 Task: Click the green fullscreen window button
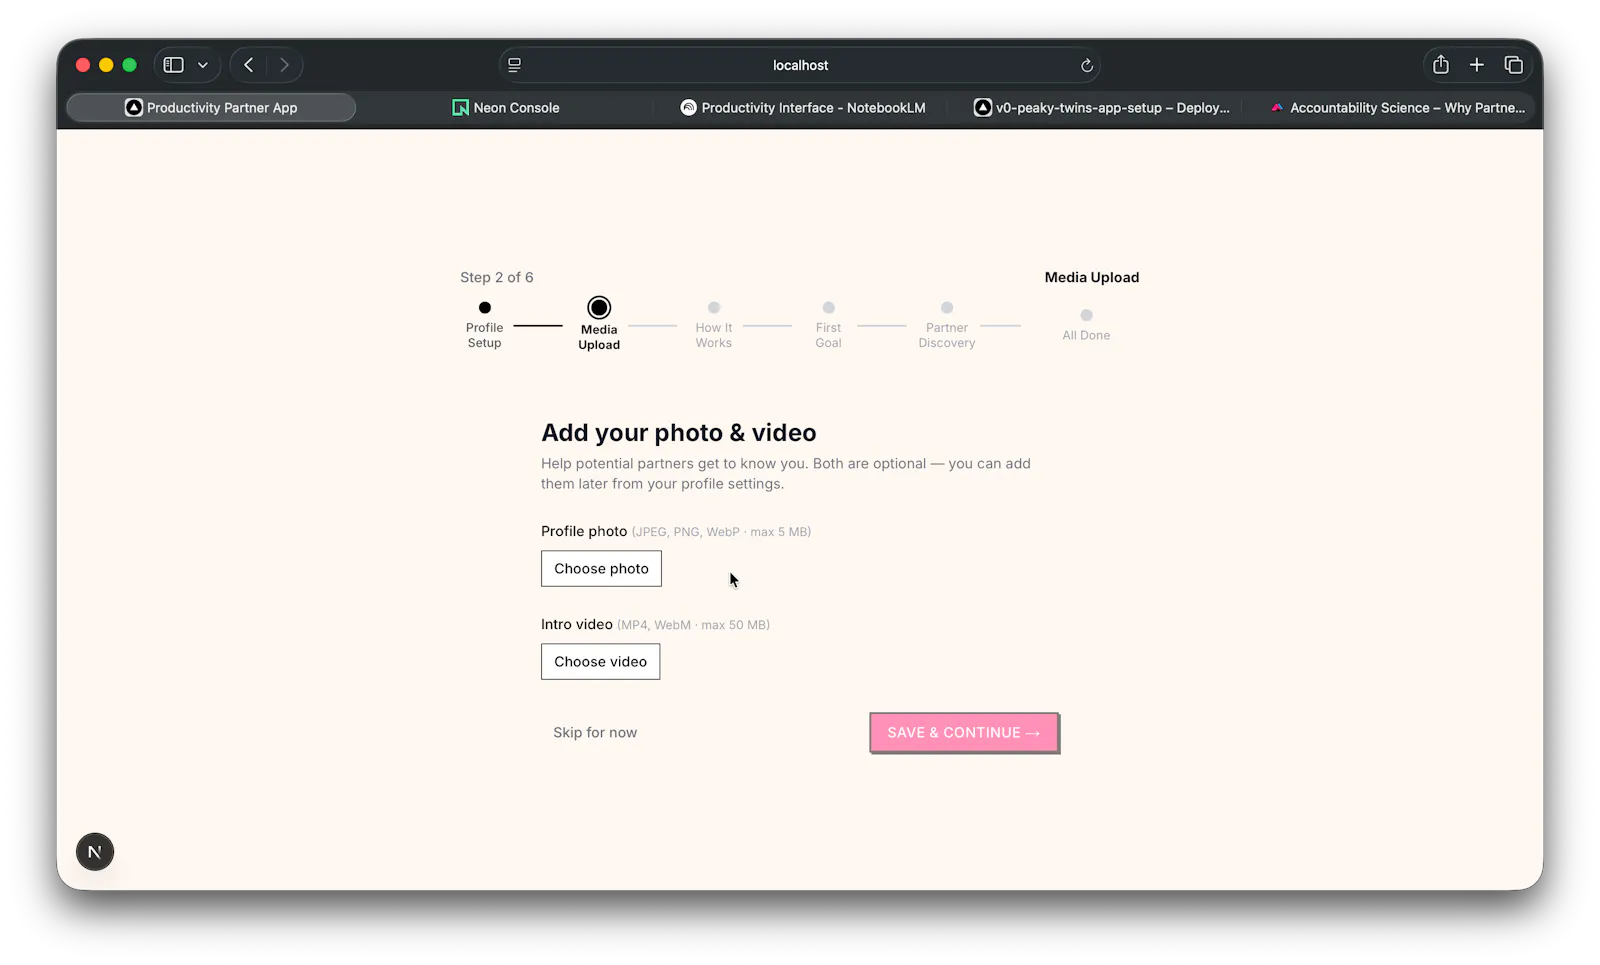click(x=129, y=65)
